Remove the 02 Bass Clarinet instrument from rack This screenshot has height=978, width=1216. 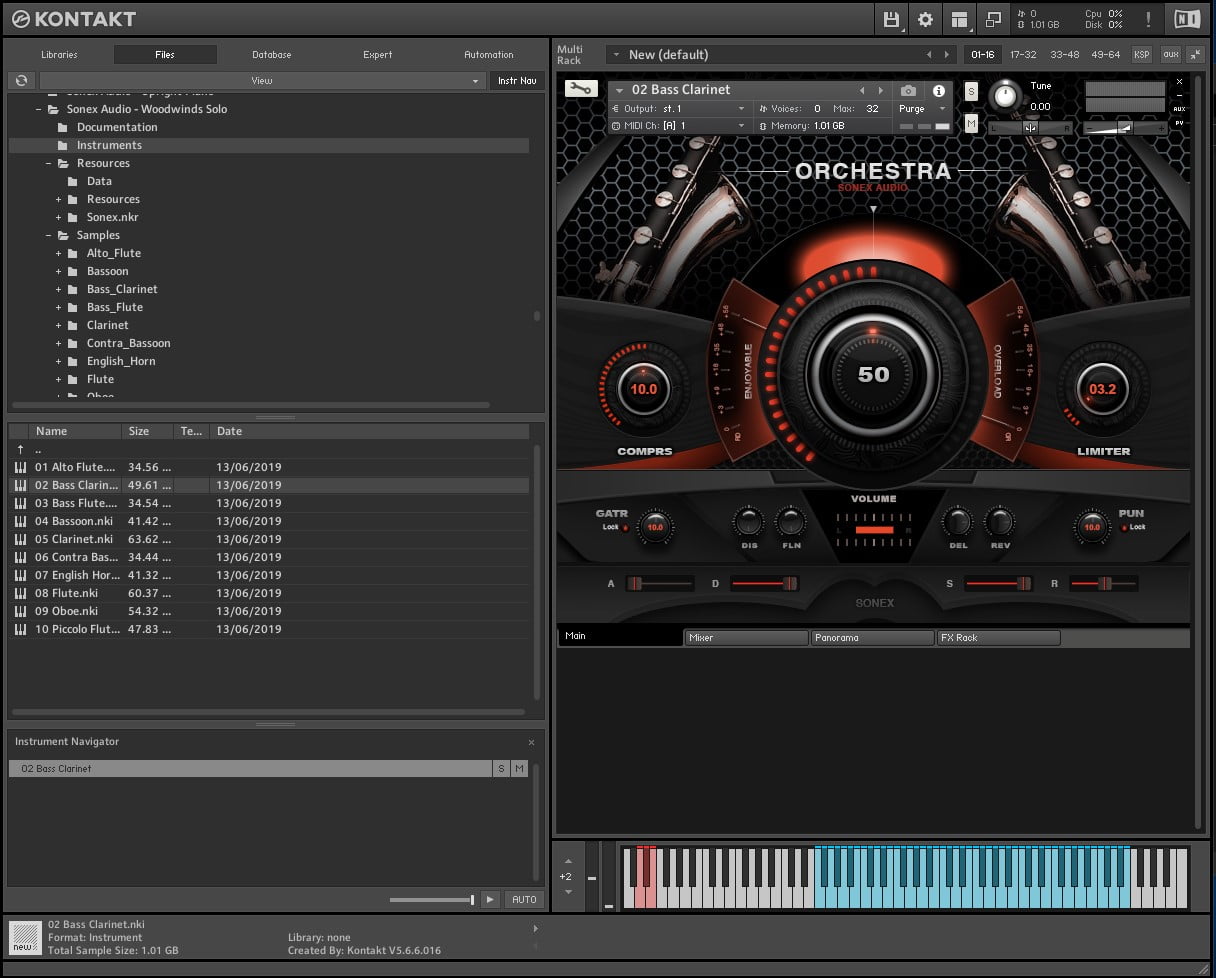[x=1180, y=82]
